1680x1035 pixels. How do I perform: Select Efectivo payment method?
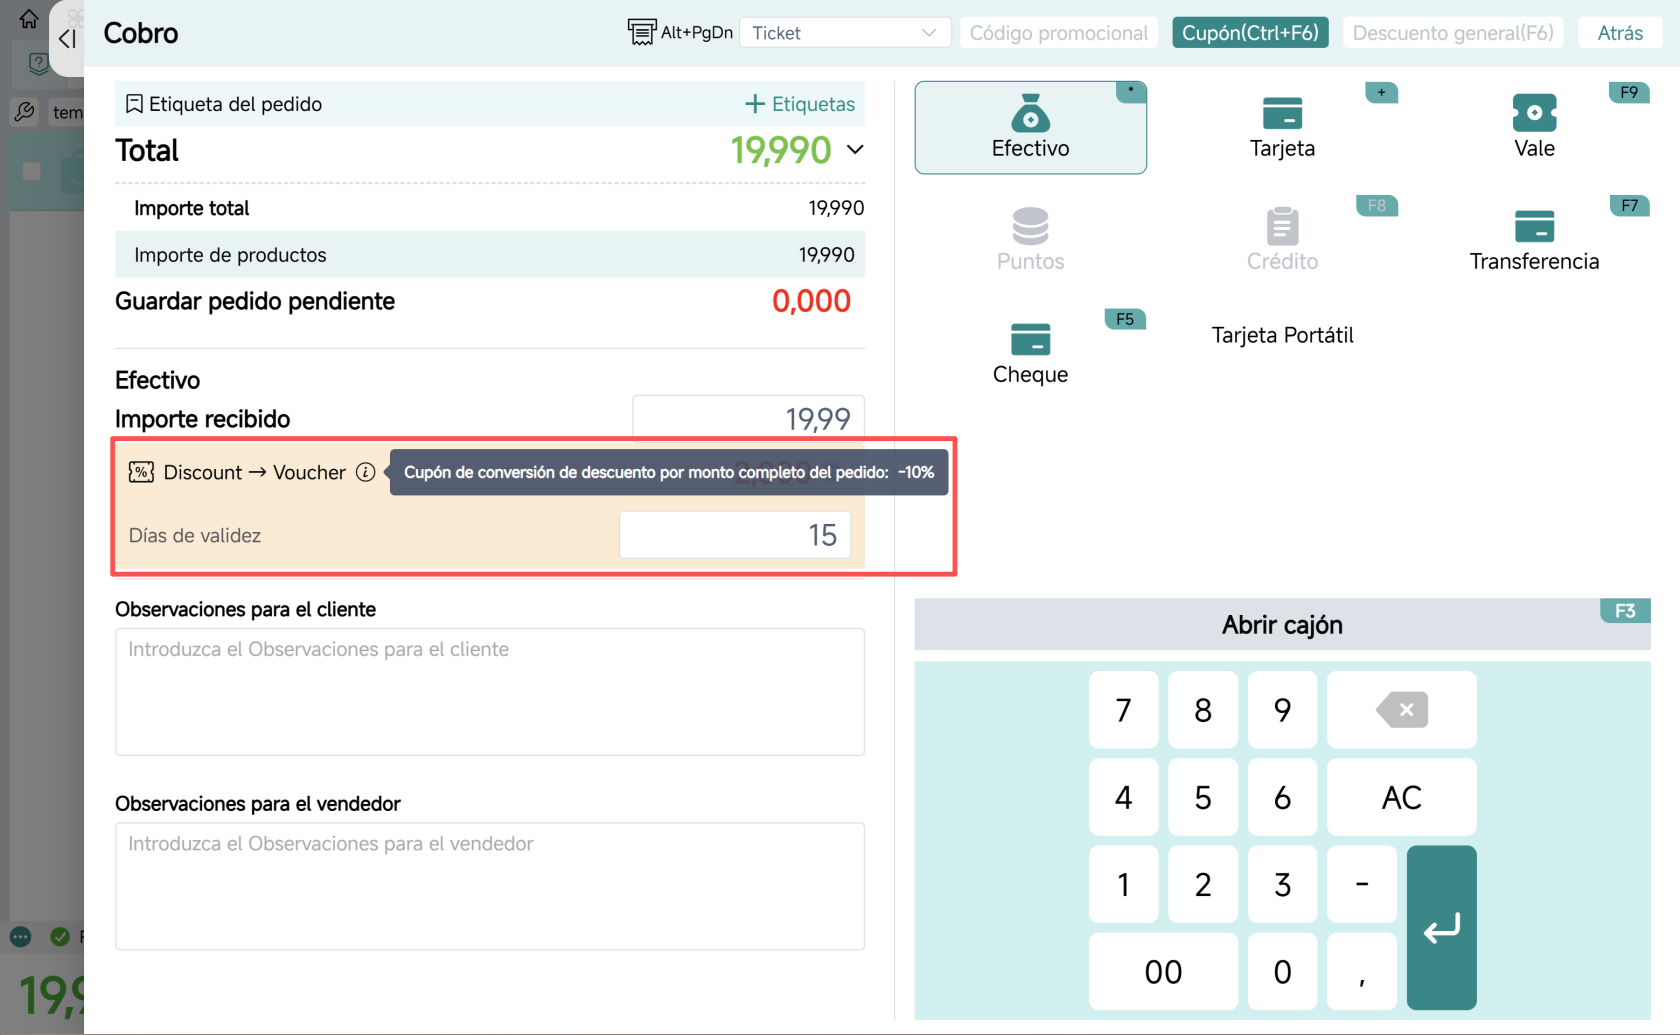pos(1030,128)
